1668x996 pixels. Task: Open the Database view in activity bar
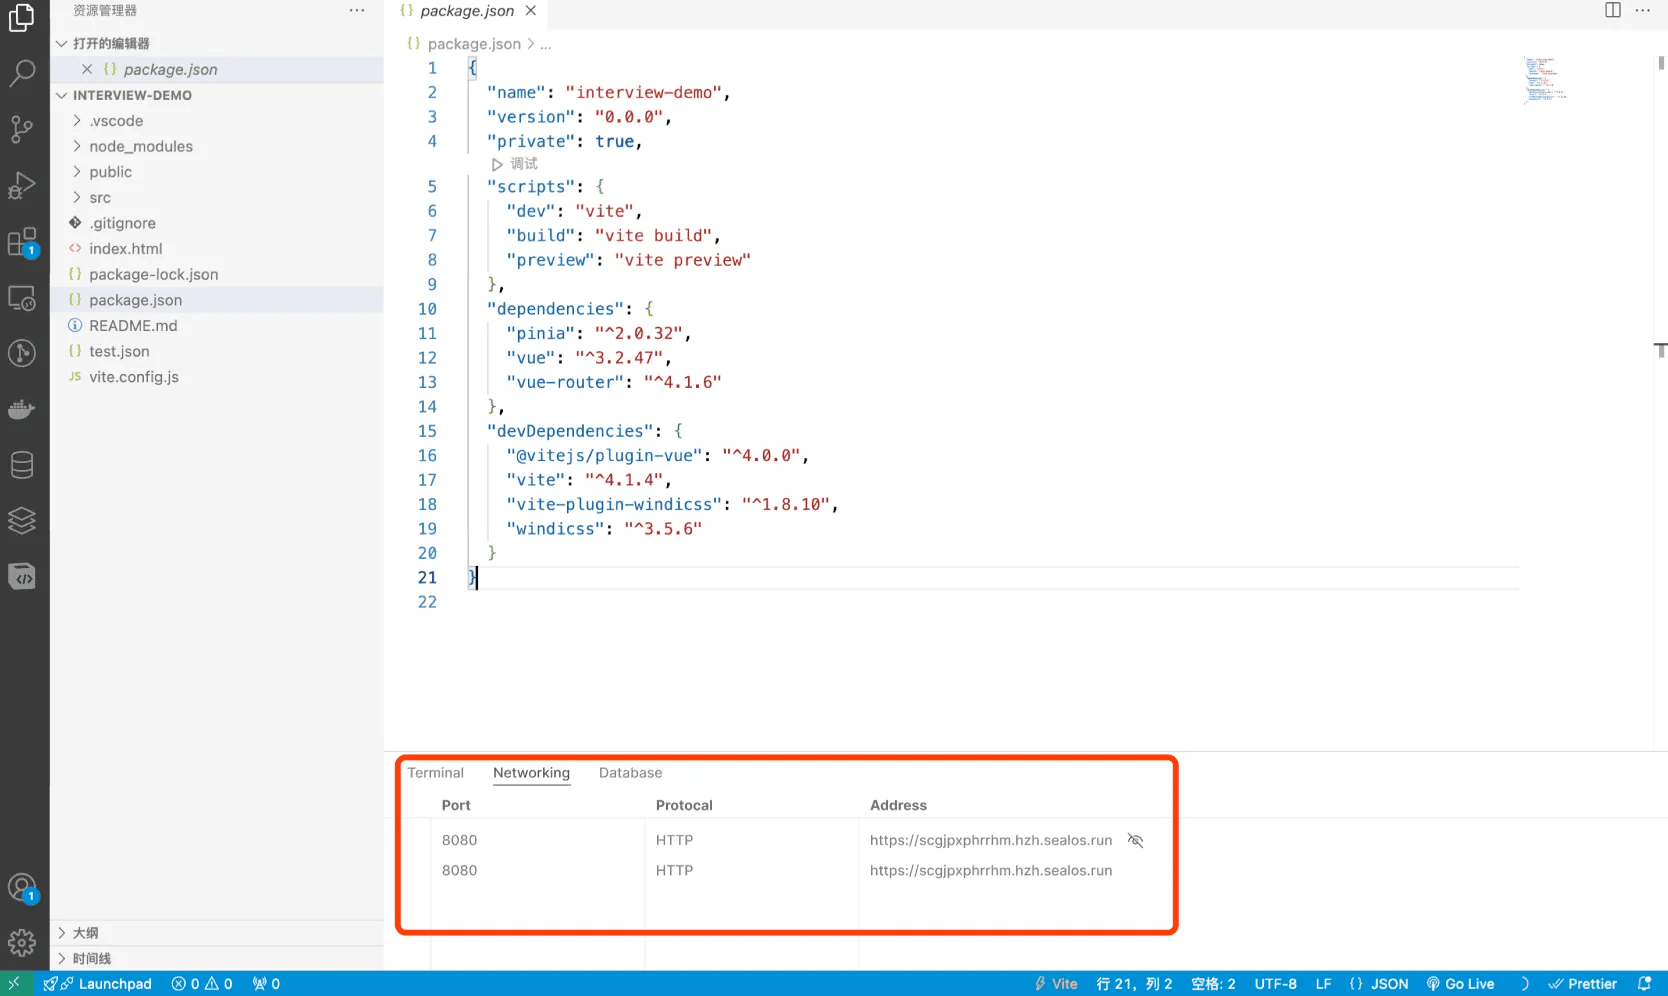pos(22,465)
